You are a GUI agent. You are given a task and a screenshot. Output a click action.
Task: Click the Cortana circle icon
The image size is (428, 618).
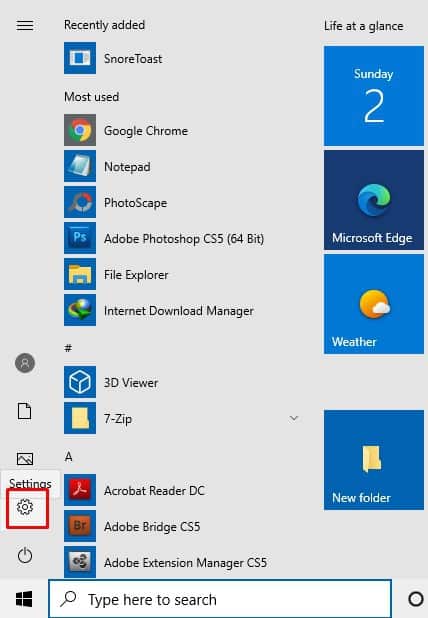(415, 599)
